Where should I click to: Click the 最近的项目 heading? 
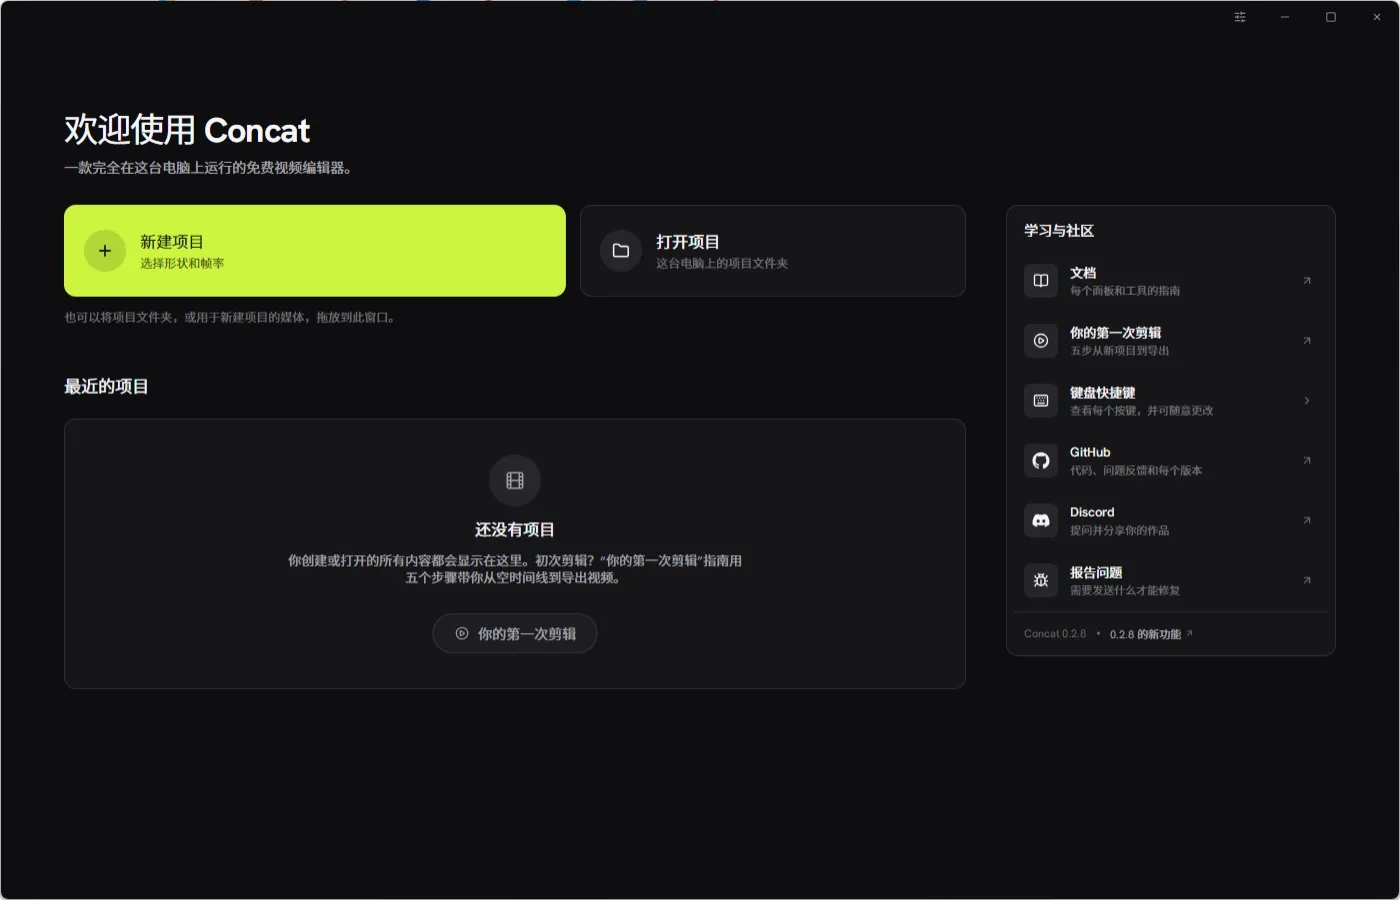point(106,387)
